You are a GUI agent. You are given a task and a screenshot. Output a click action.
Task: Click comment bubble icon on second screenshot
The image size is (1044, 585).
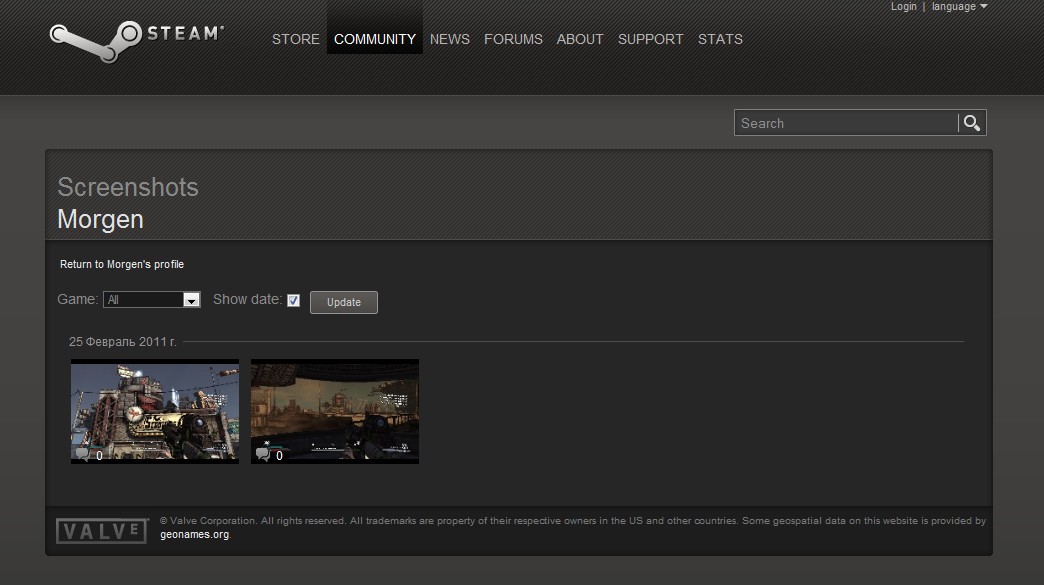point(263,454)
